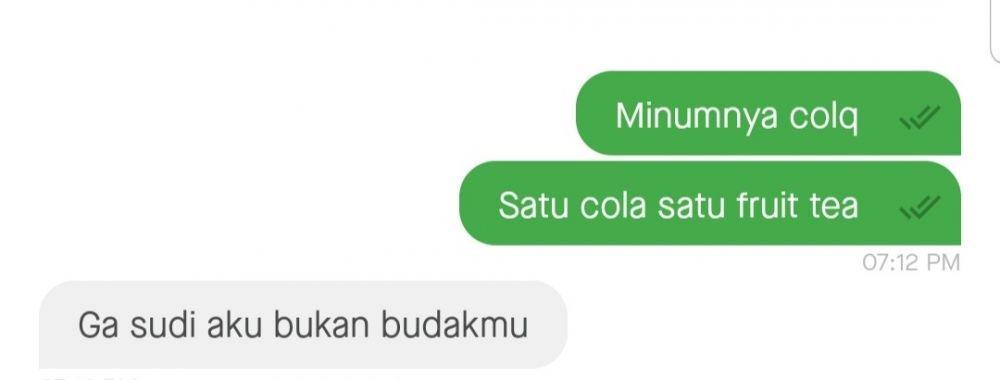Click the word 'budakmu' in received message

(x=455, y=325)
